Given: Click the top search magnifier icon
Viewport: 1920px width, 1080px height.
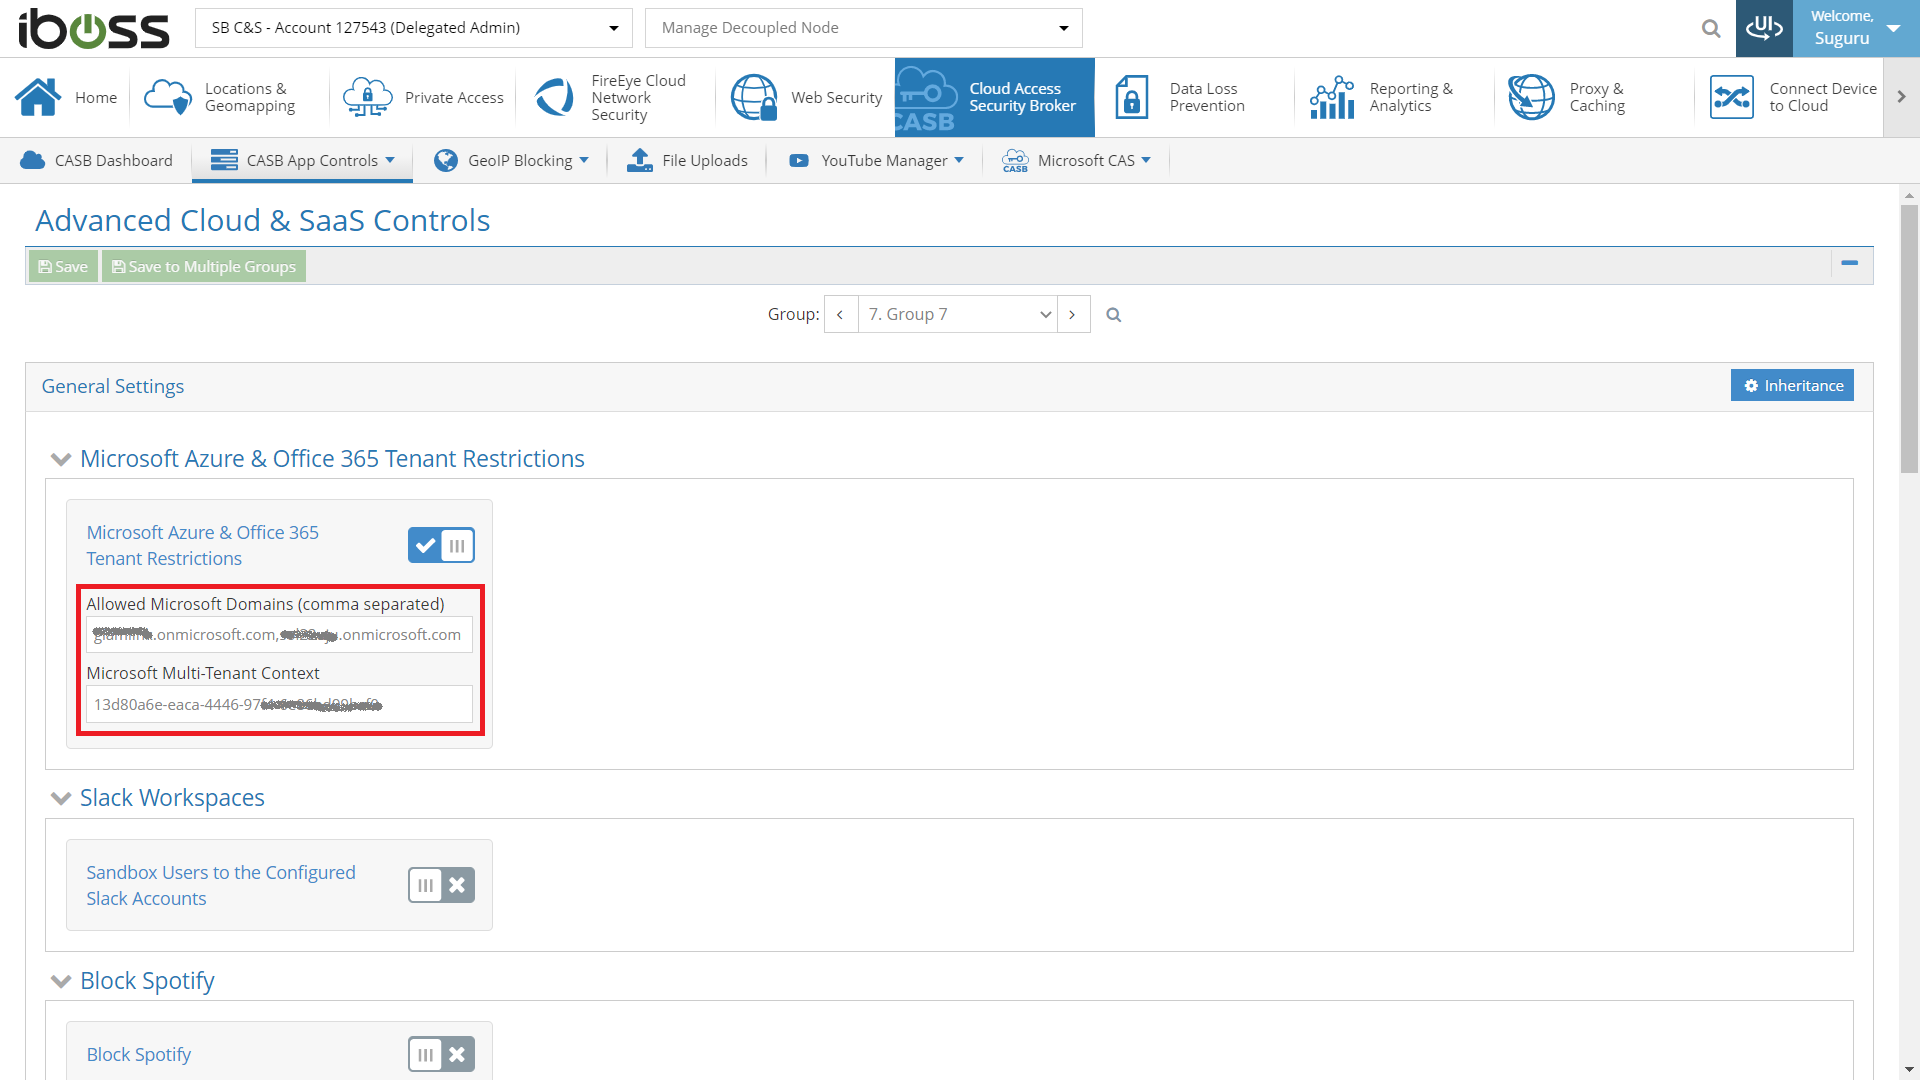Looking at the screenshot, I should (x=1711, y=28).
